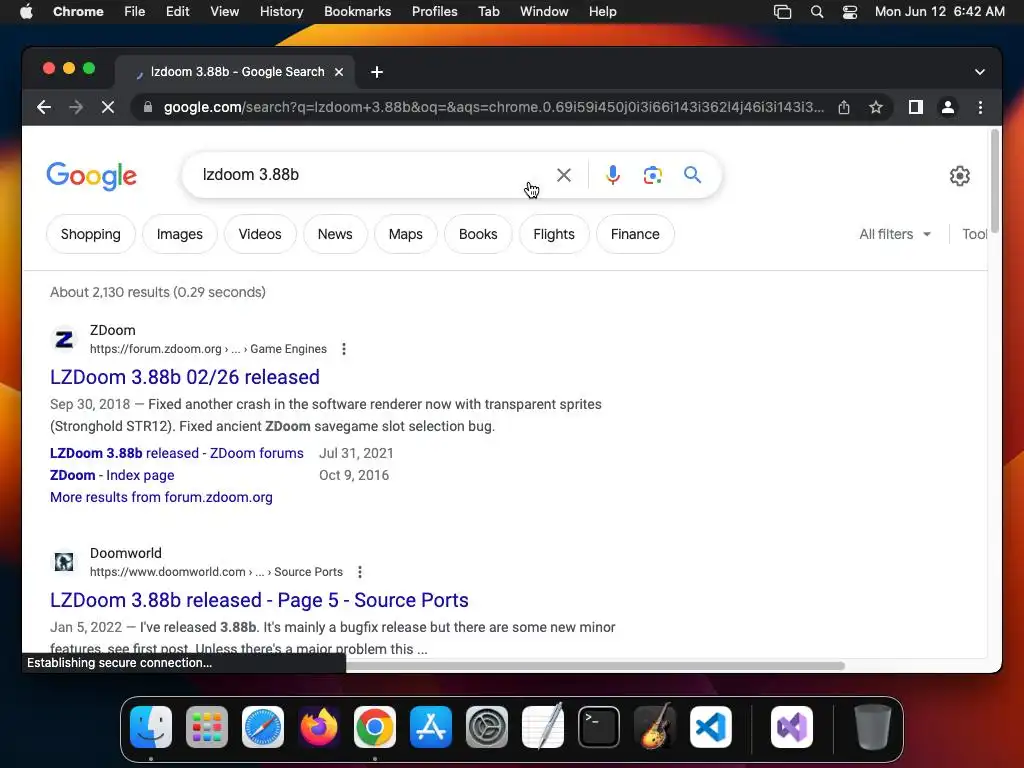The image size is (1024, 768).
Task: Open Finder from the Dock
Action: click(x=151, y=727)
